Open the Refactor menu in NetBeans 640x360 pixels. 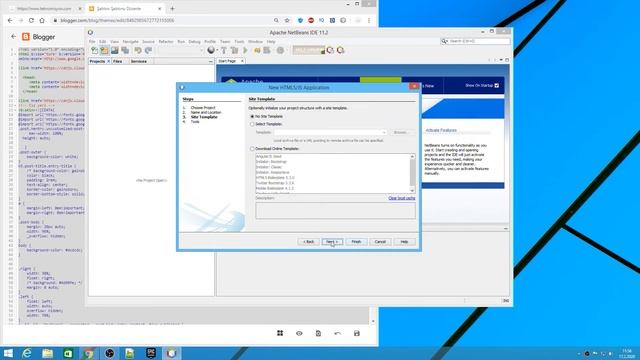coord(166,42)
